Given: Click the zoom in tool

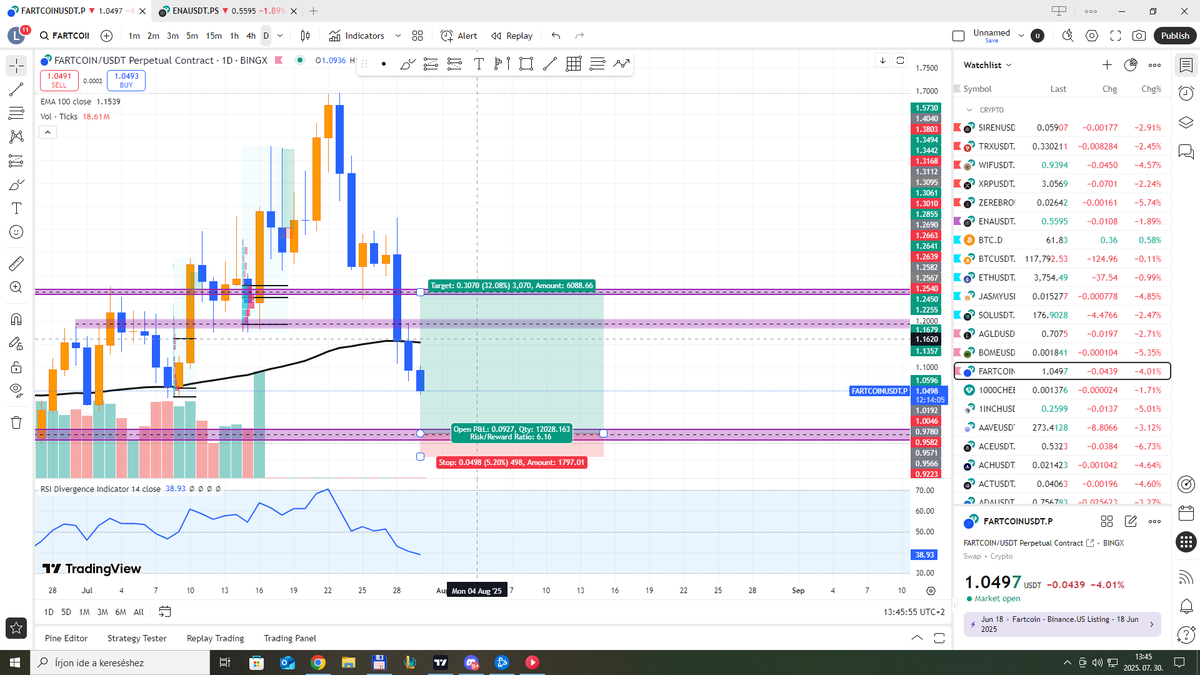Looking at the screenshot, I should pos(16,288).
